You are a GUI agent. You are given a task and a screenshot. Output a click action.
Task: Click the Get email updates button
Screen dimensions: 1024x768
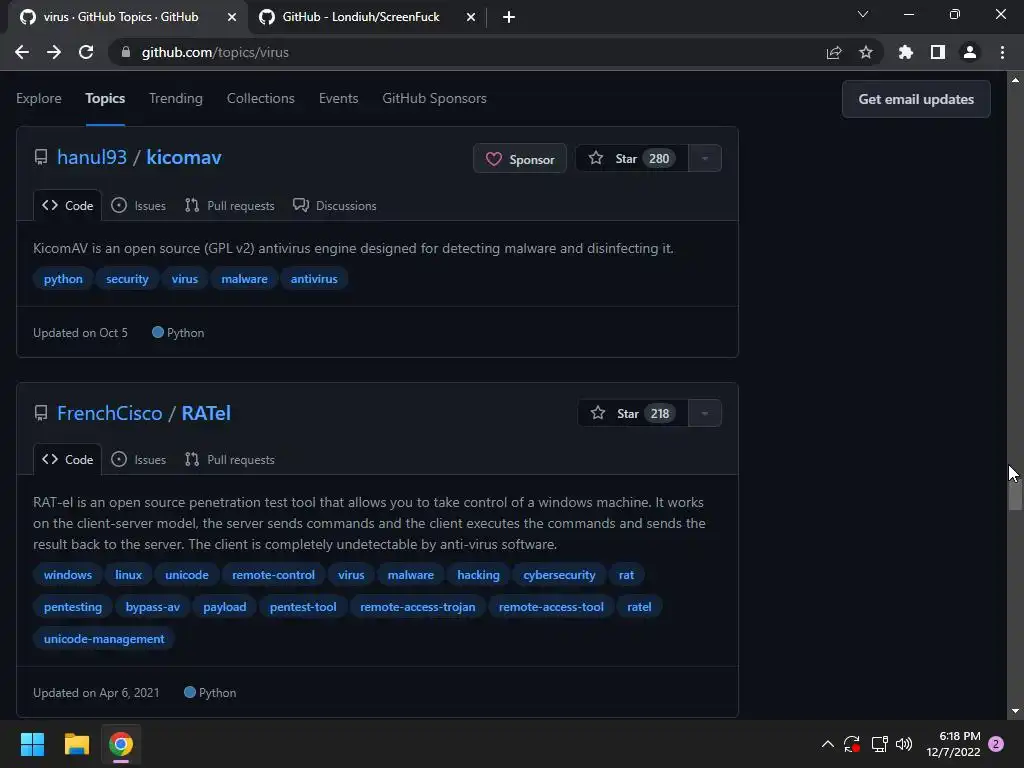coord(916,99)
